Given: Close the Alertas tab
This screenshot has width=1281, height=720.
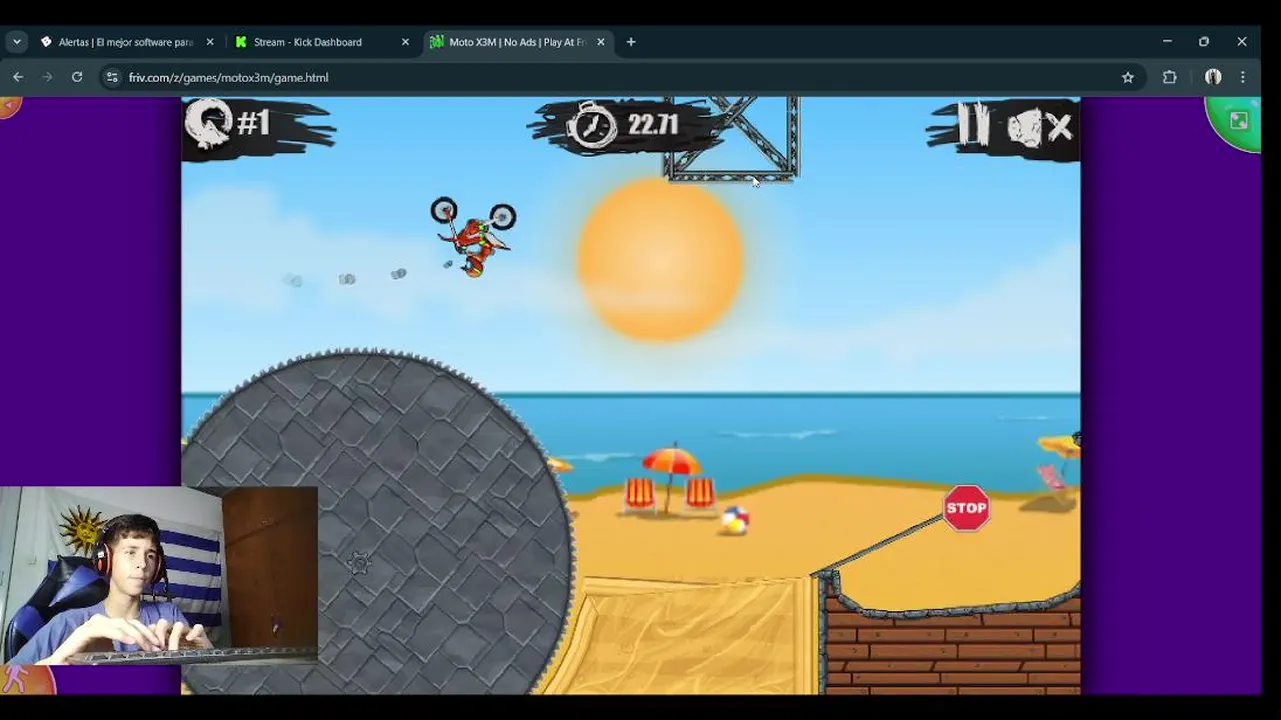Looking at the screenshot, I should 209,42.
